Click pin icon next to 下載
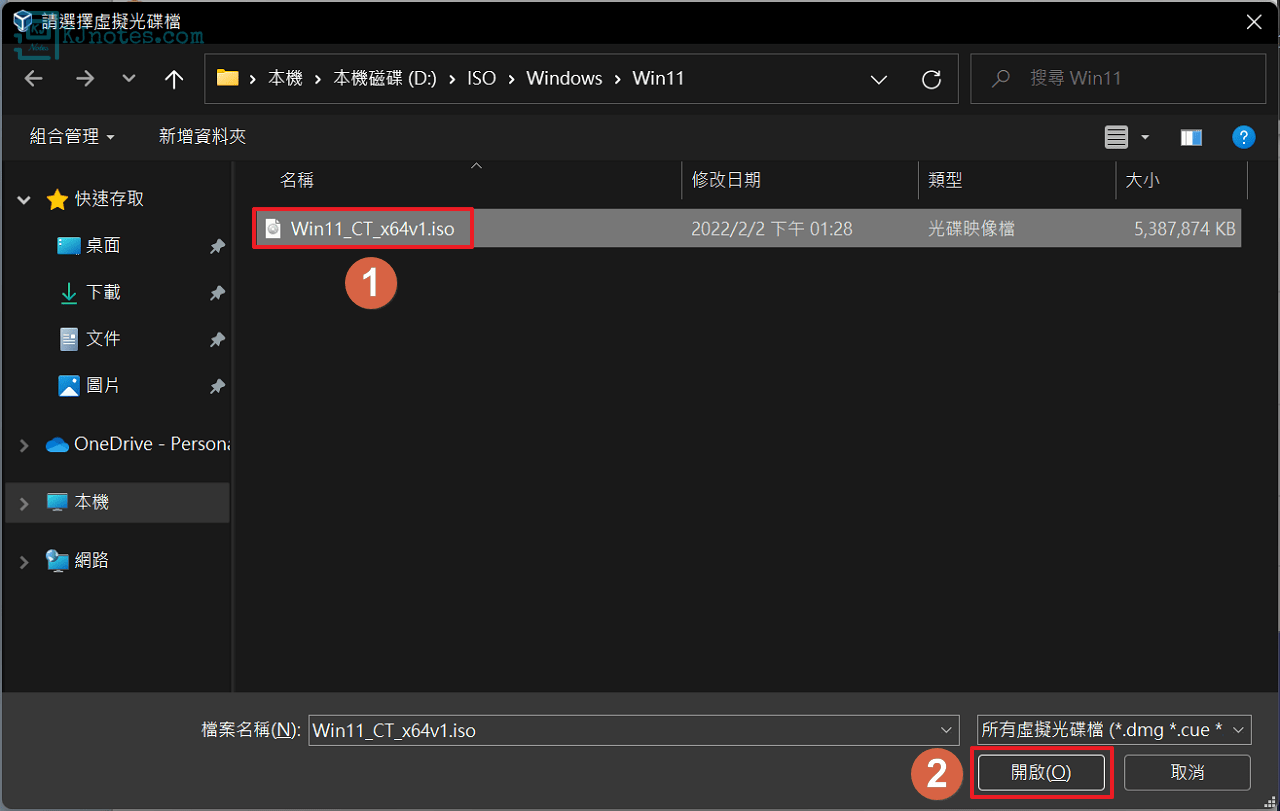 217,293
